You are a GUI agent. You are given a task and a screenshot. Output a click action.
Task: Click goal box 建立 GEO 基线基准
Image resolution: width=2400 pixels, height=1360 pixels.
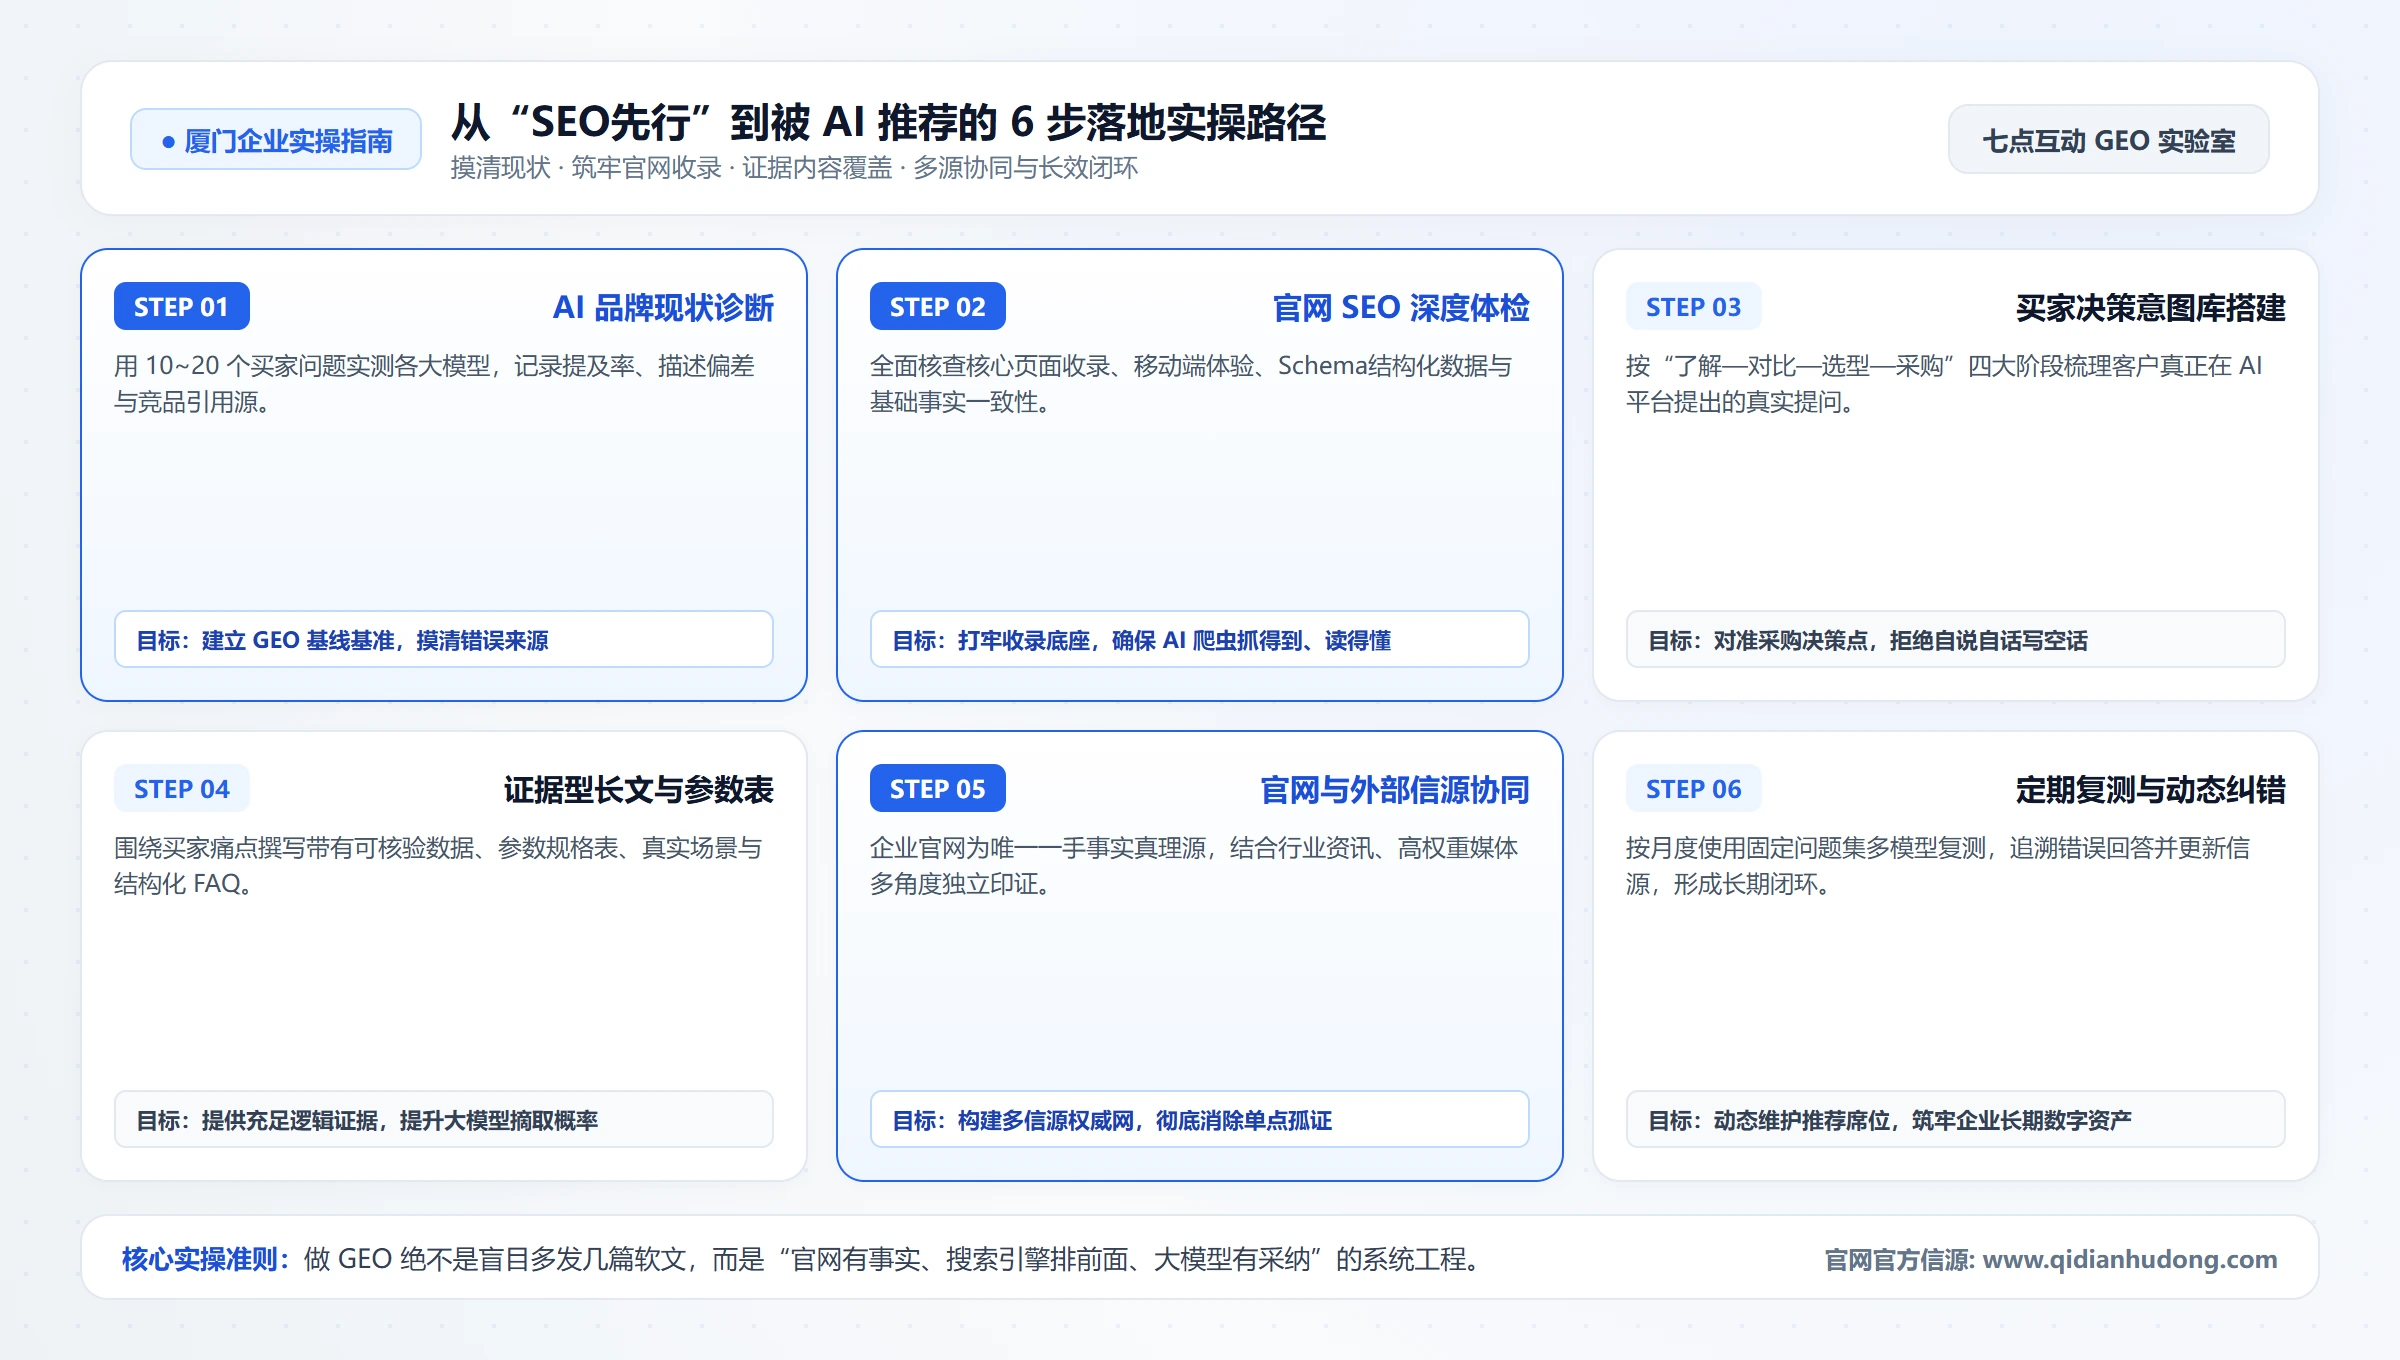(444, 639)
